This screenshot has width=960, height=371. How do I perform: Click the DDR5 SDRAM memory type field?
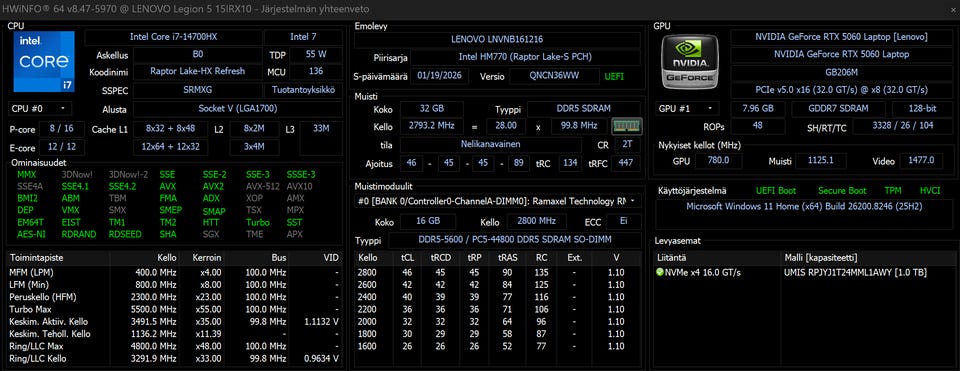[x=584, y=109]
